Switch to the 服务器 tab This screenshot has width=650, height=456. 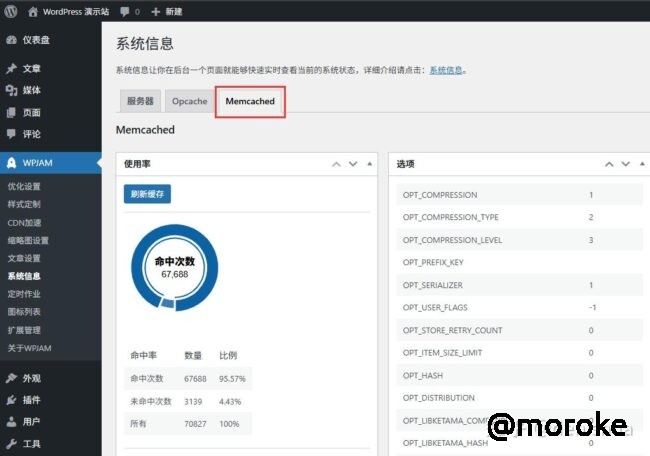(x=140, y=101)
